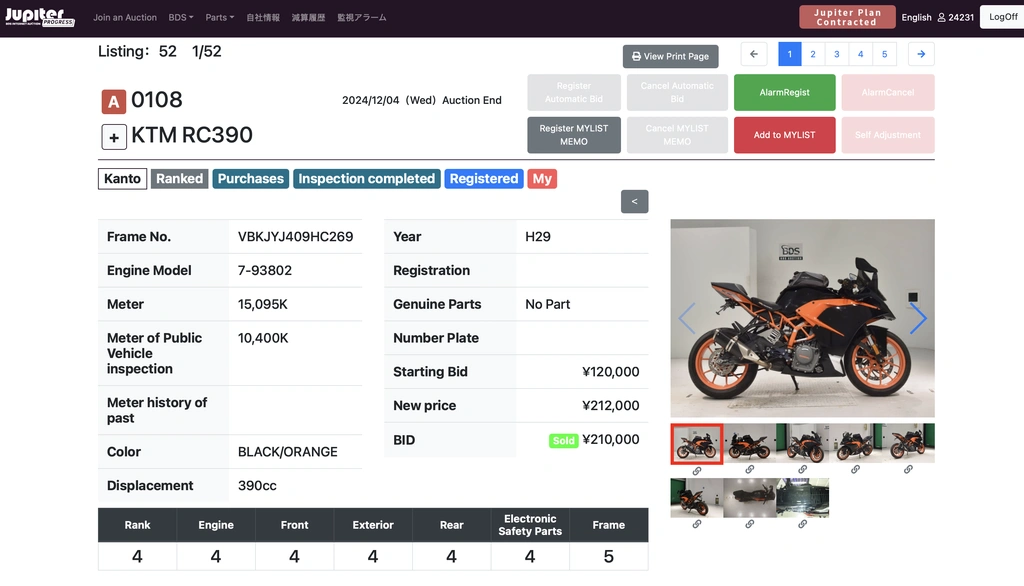
Task: Click the main KTM RC390 photo
Action: click(803, 318)
